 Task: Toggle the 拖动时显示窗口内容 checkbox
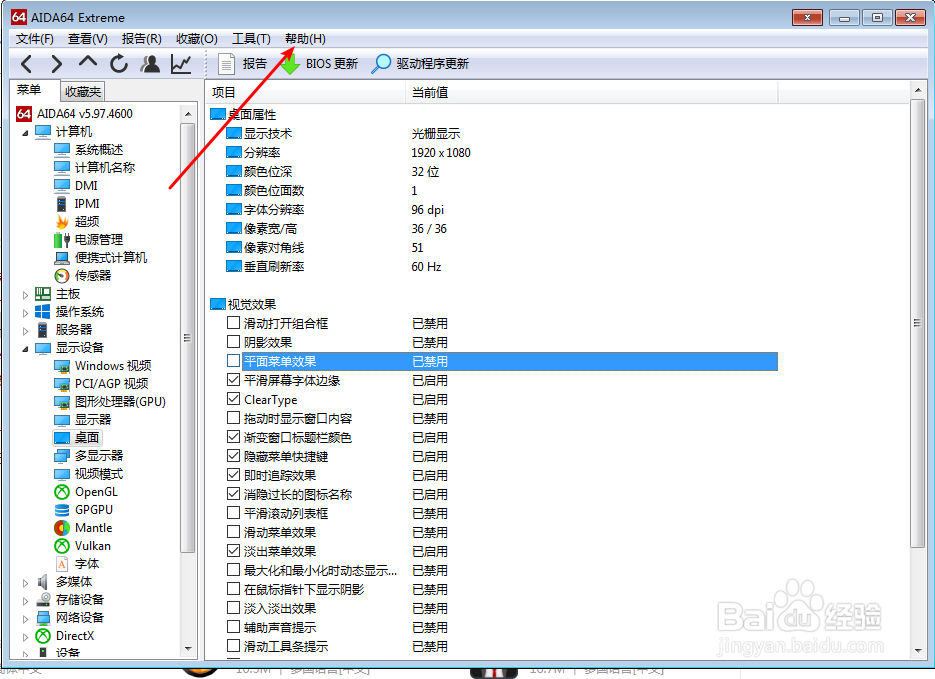[x=234, y=418]
